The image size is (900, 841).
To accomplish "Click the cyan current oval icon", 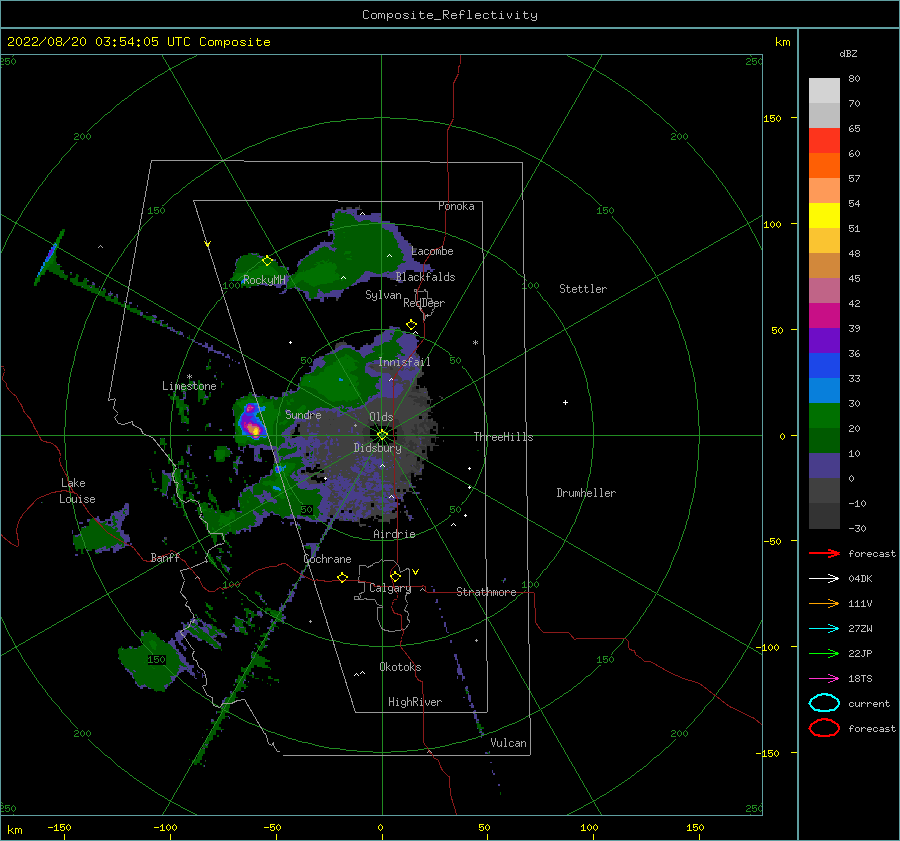I will tap(824, 703).
